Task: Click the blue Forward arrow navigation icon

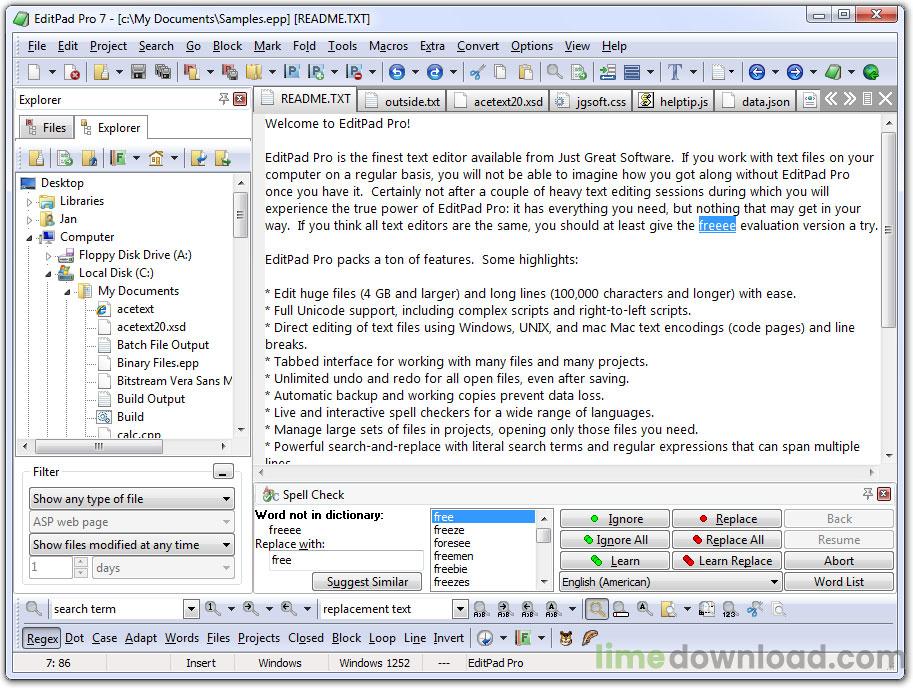Action: [x=794, y=72]
